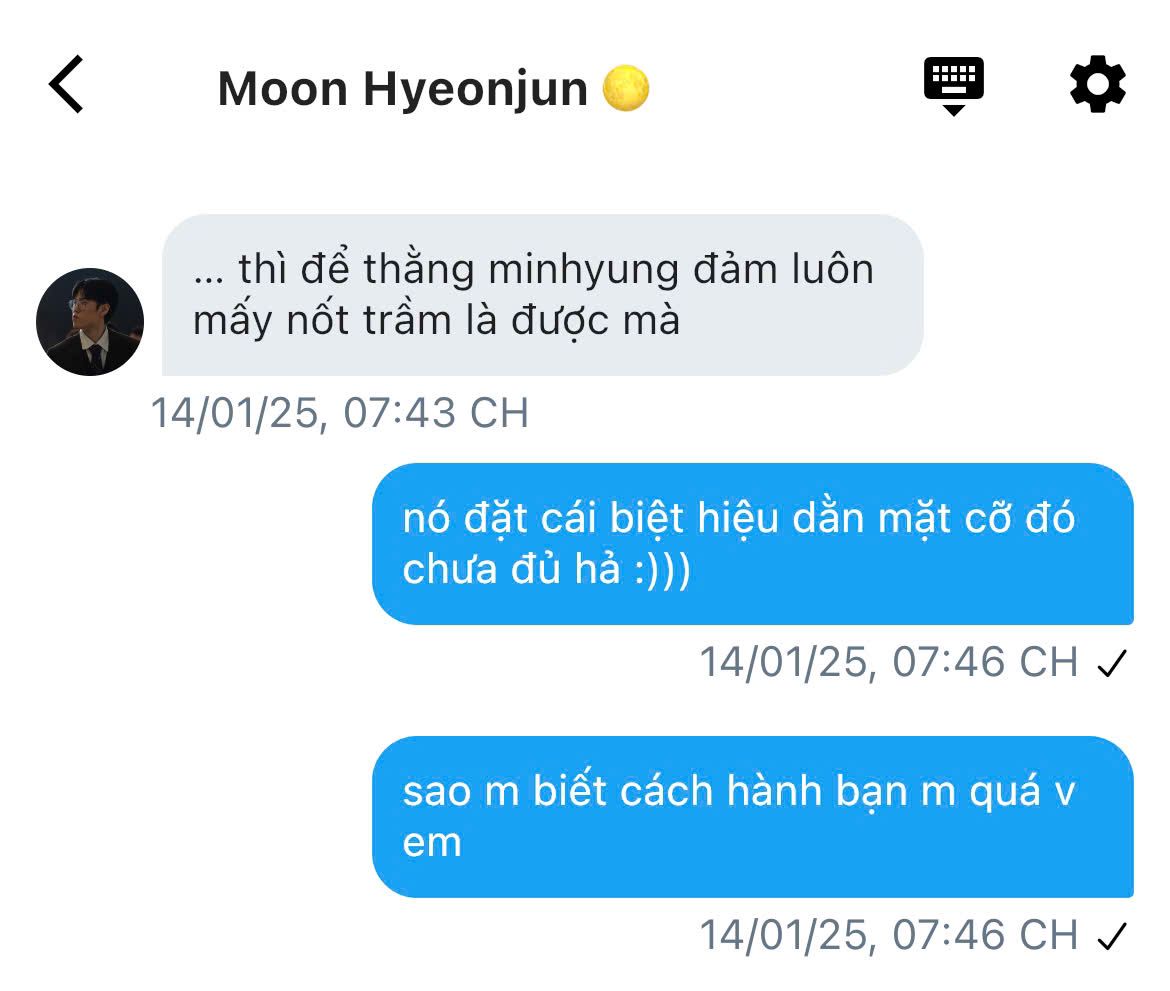Click 'được mà' in the gray bubble
The width and height of the screenshot is (1170, 991).
595,321
